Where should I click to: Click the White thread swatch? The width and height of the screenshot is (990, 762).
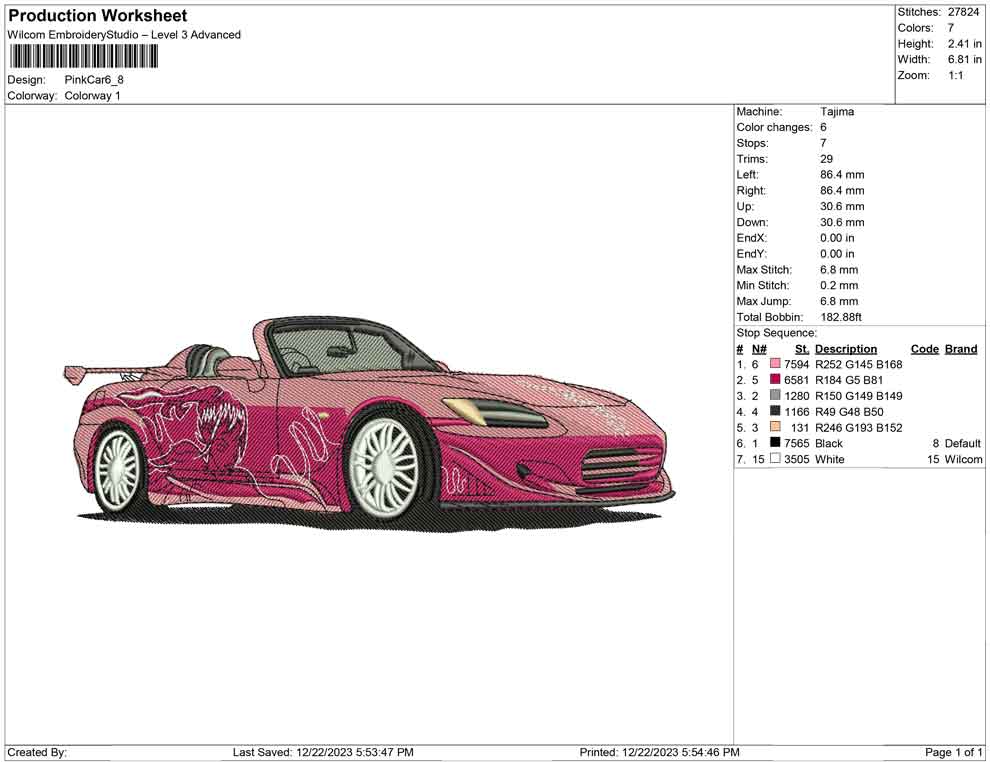tap(773, 459)
